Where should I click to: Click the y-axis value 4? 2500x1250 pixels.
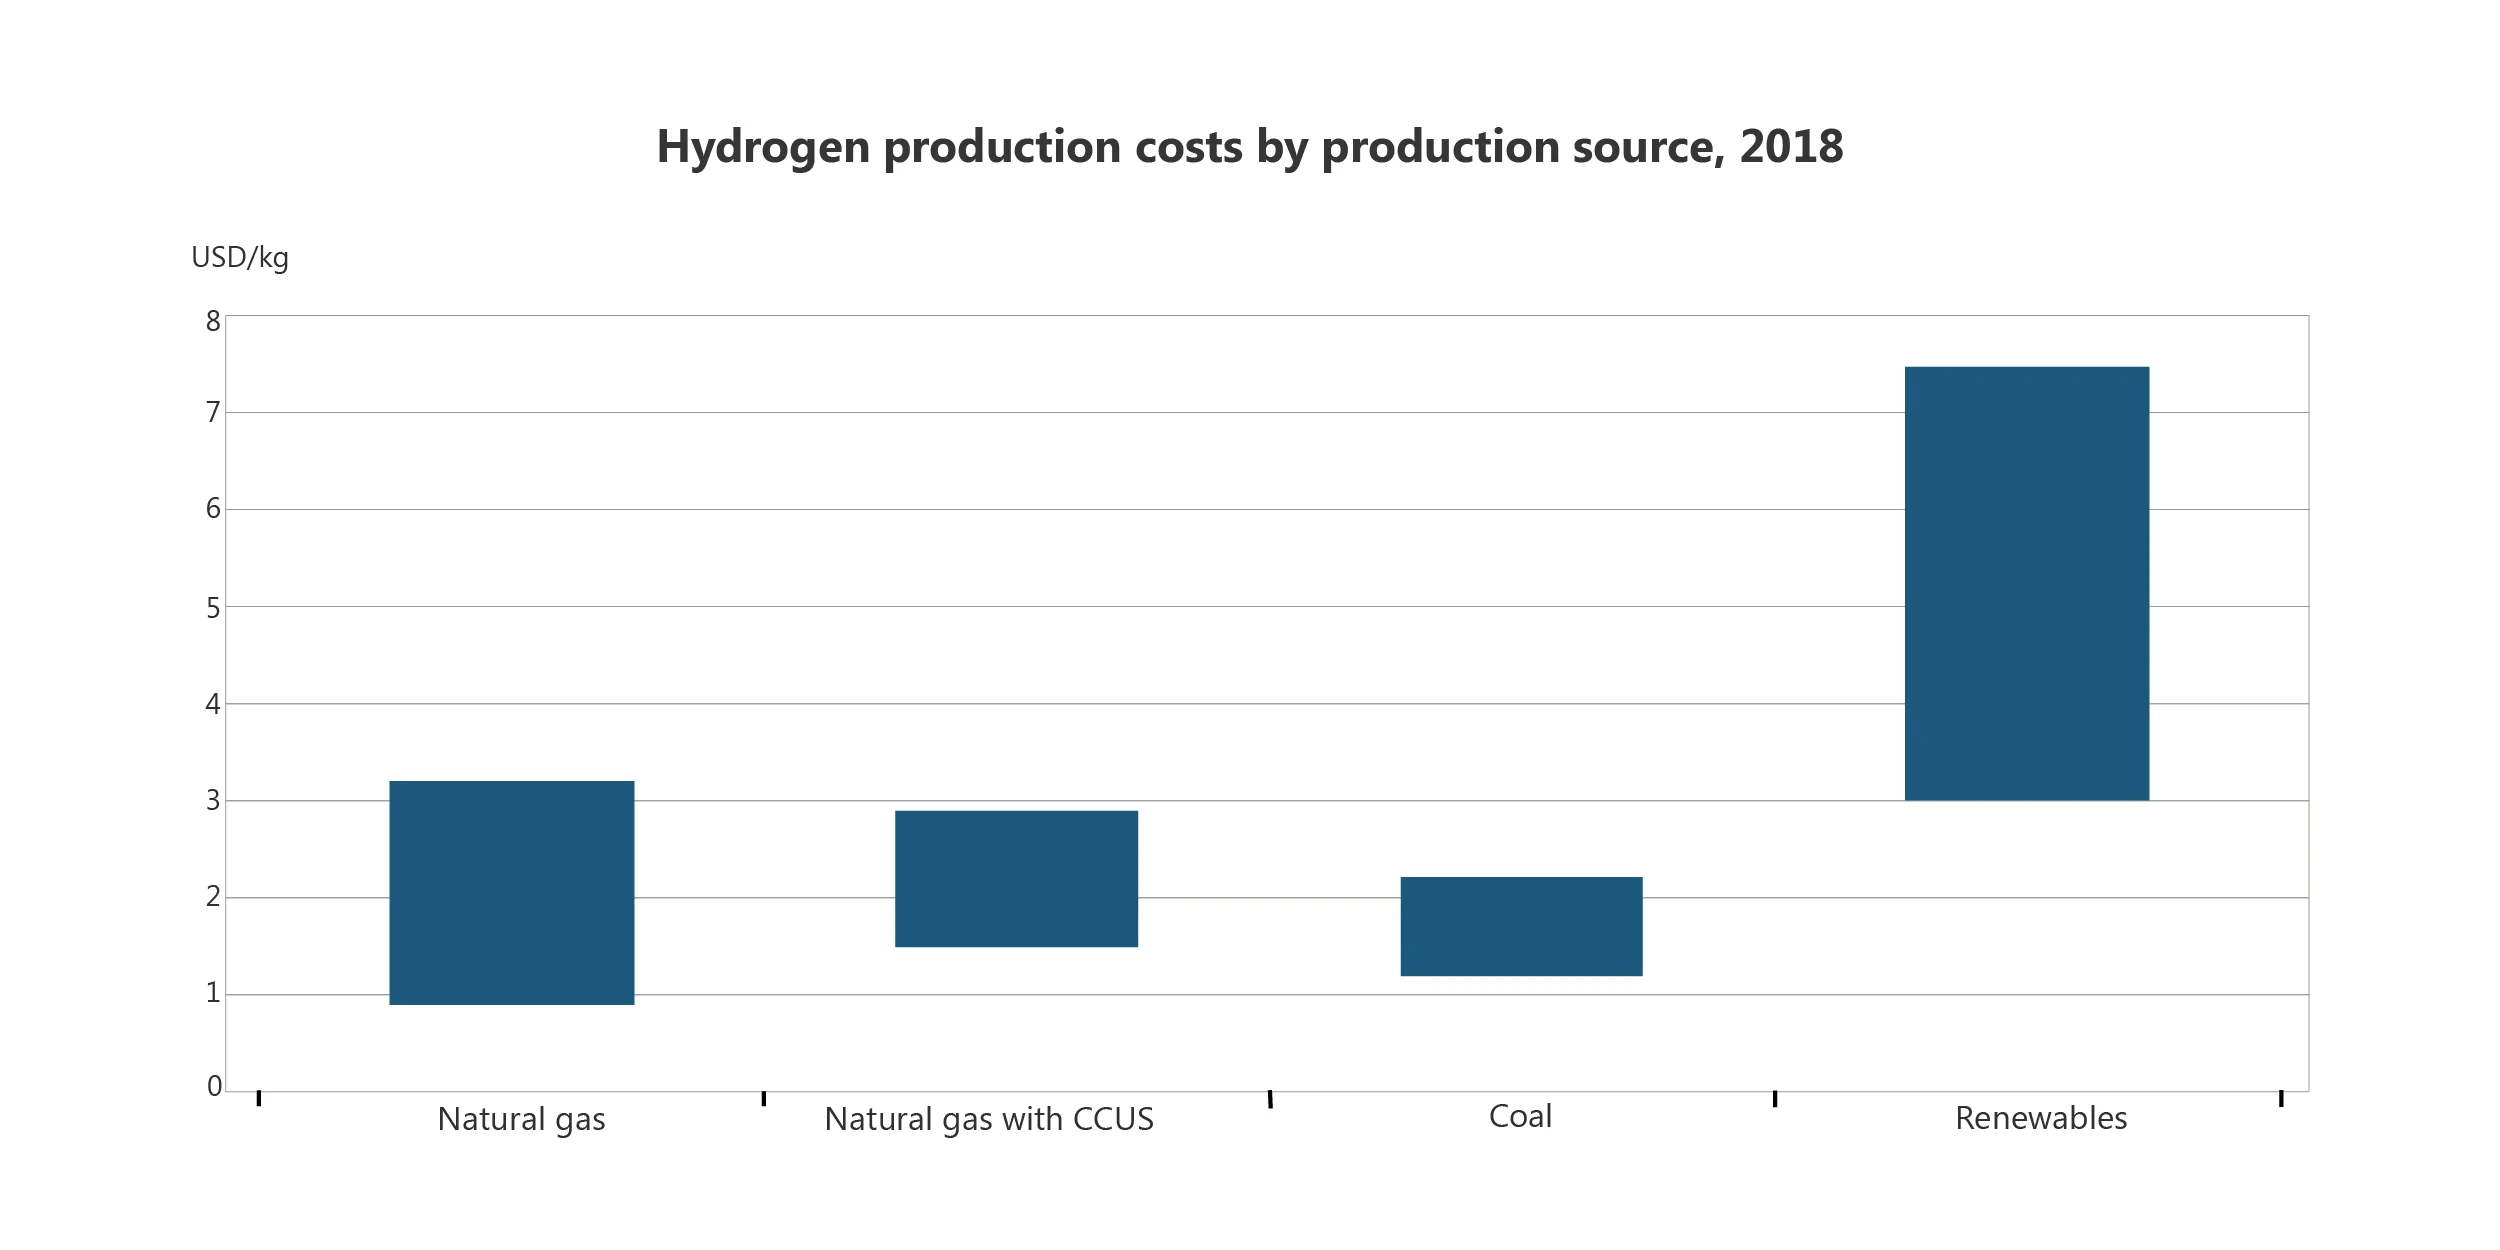tap(213, 704)
